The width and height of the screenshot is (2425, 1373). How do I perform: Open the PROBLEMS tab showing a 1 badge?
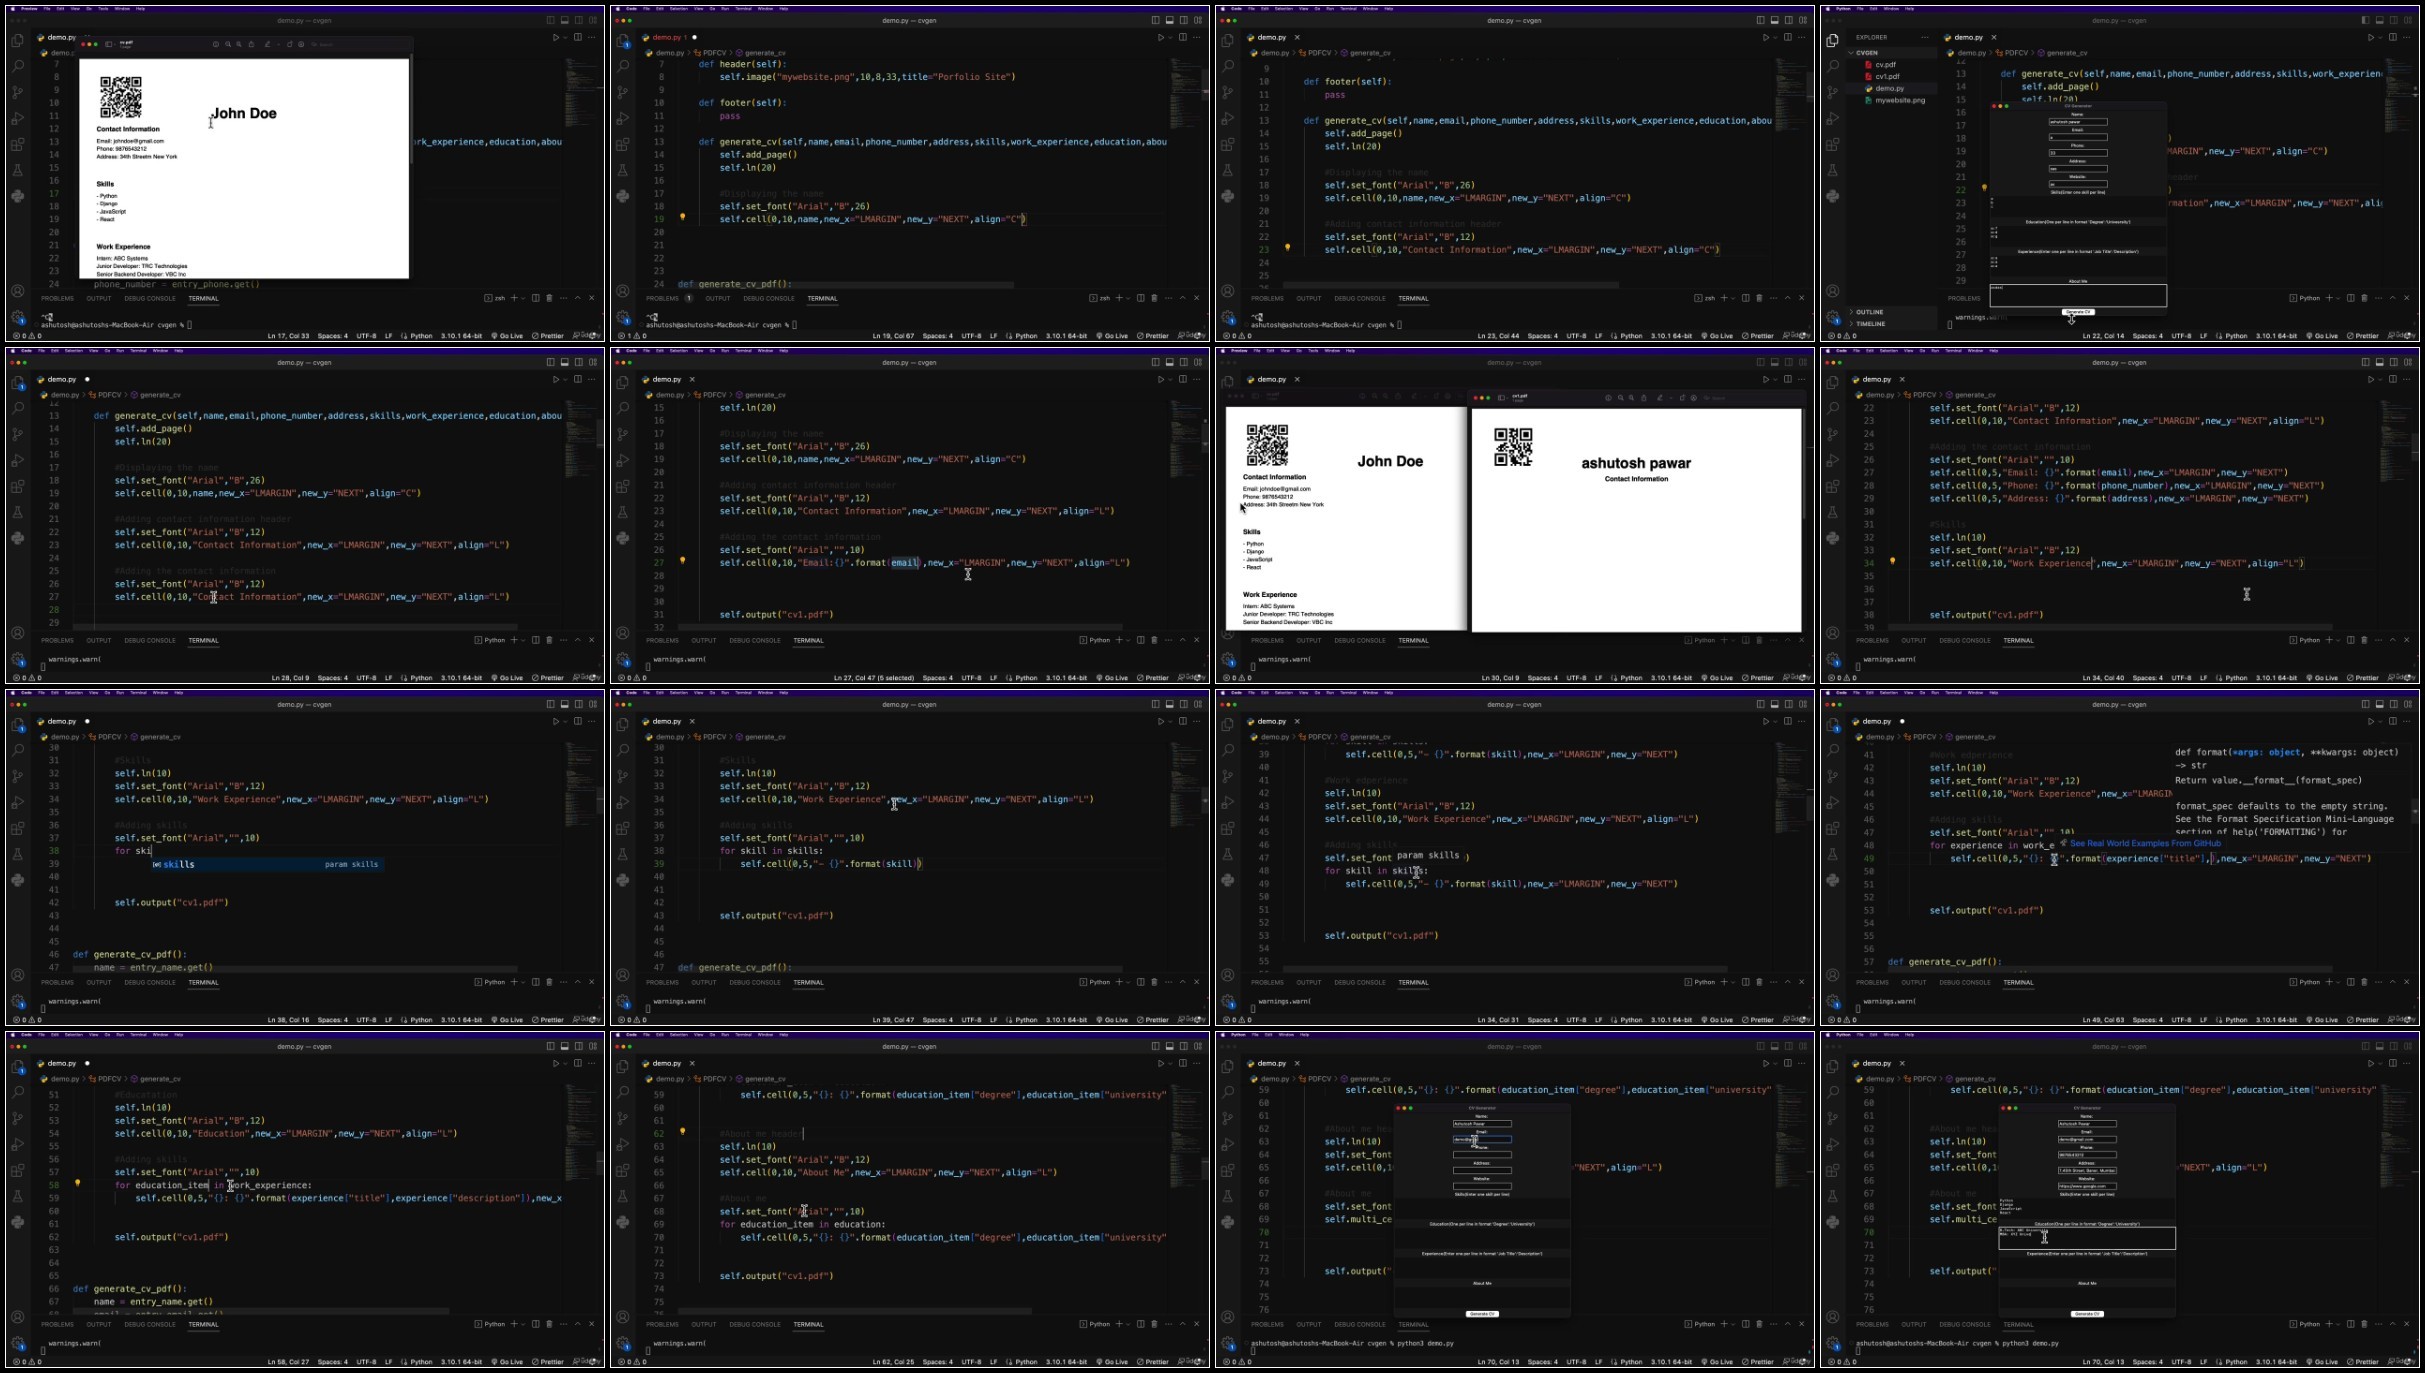pyautogui.click(x=668, y=298)
